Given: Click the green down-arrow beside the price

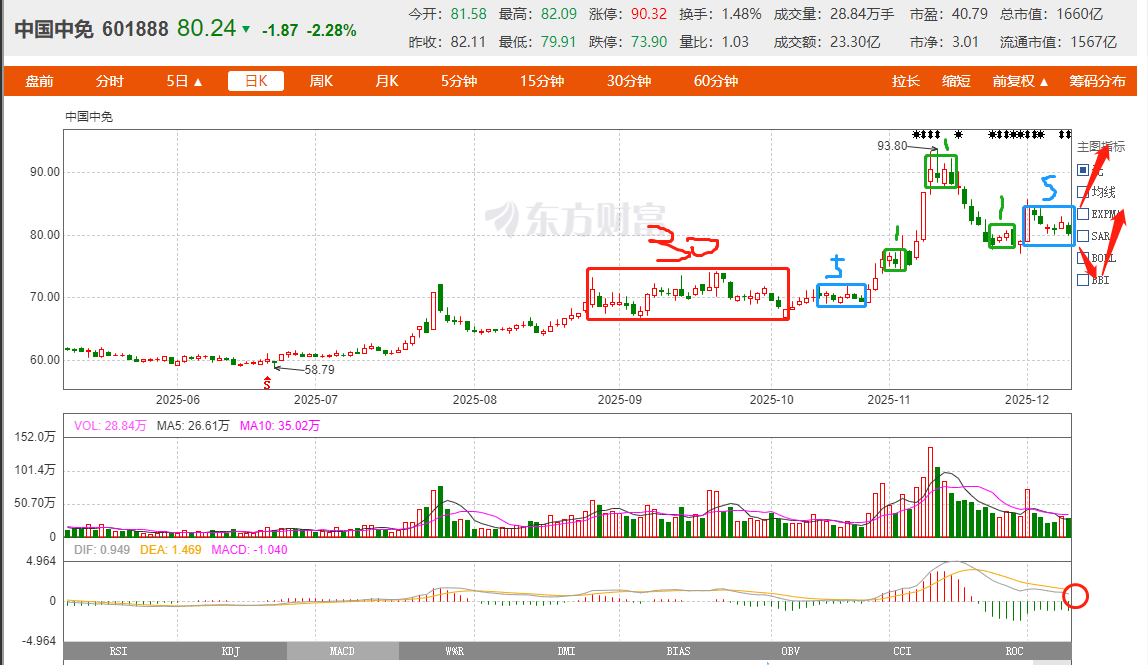Looking at the screenshot, I should click(246, 30).
